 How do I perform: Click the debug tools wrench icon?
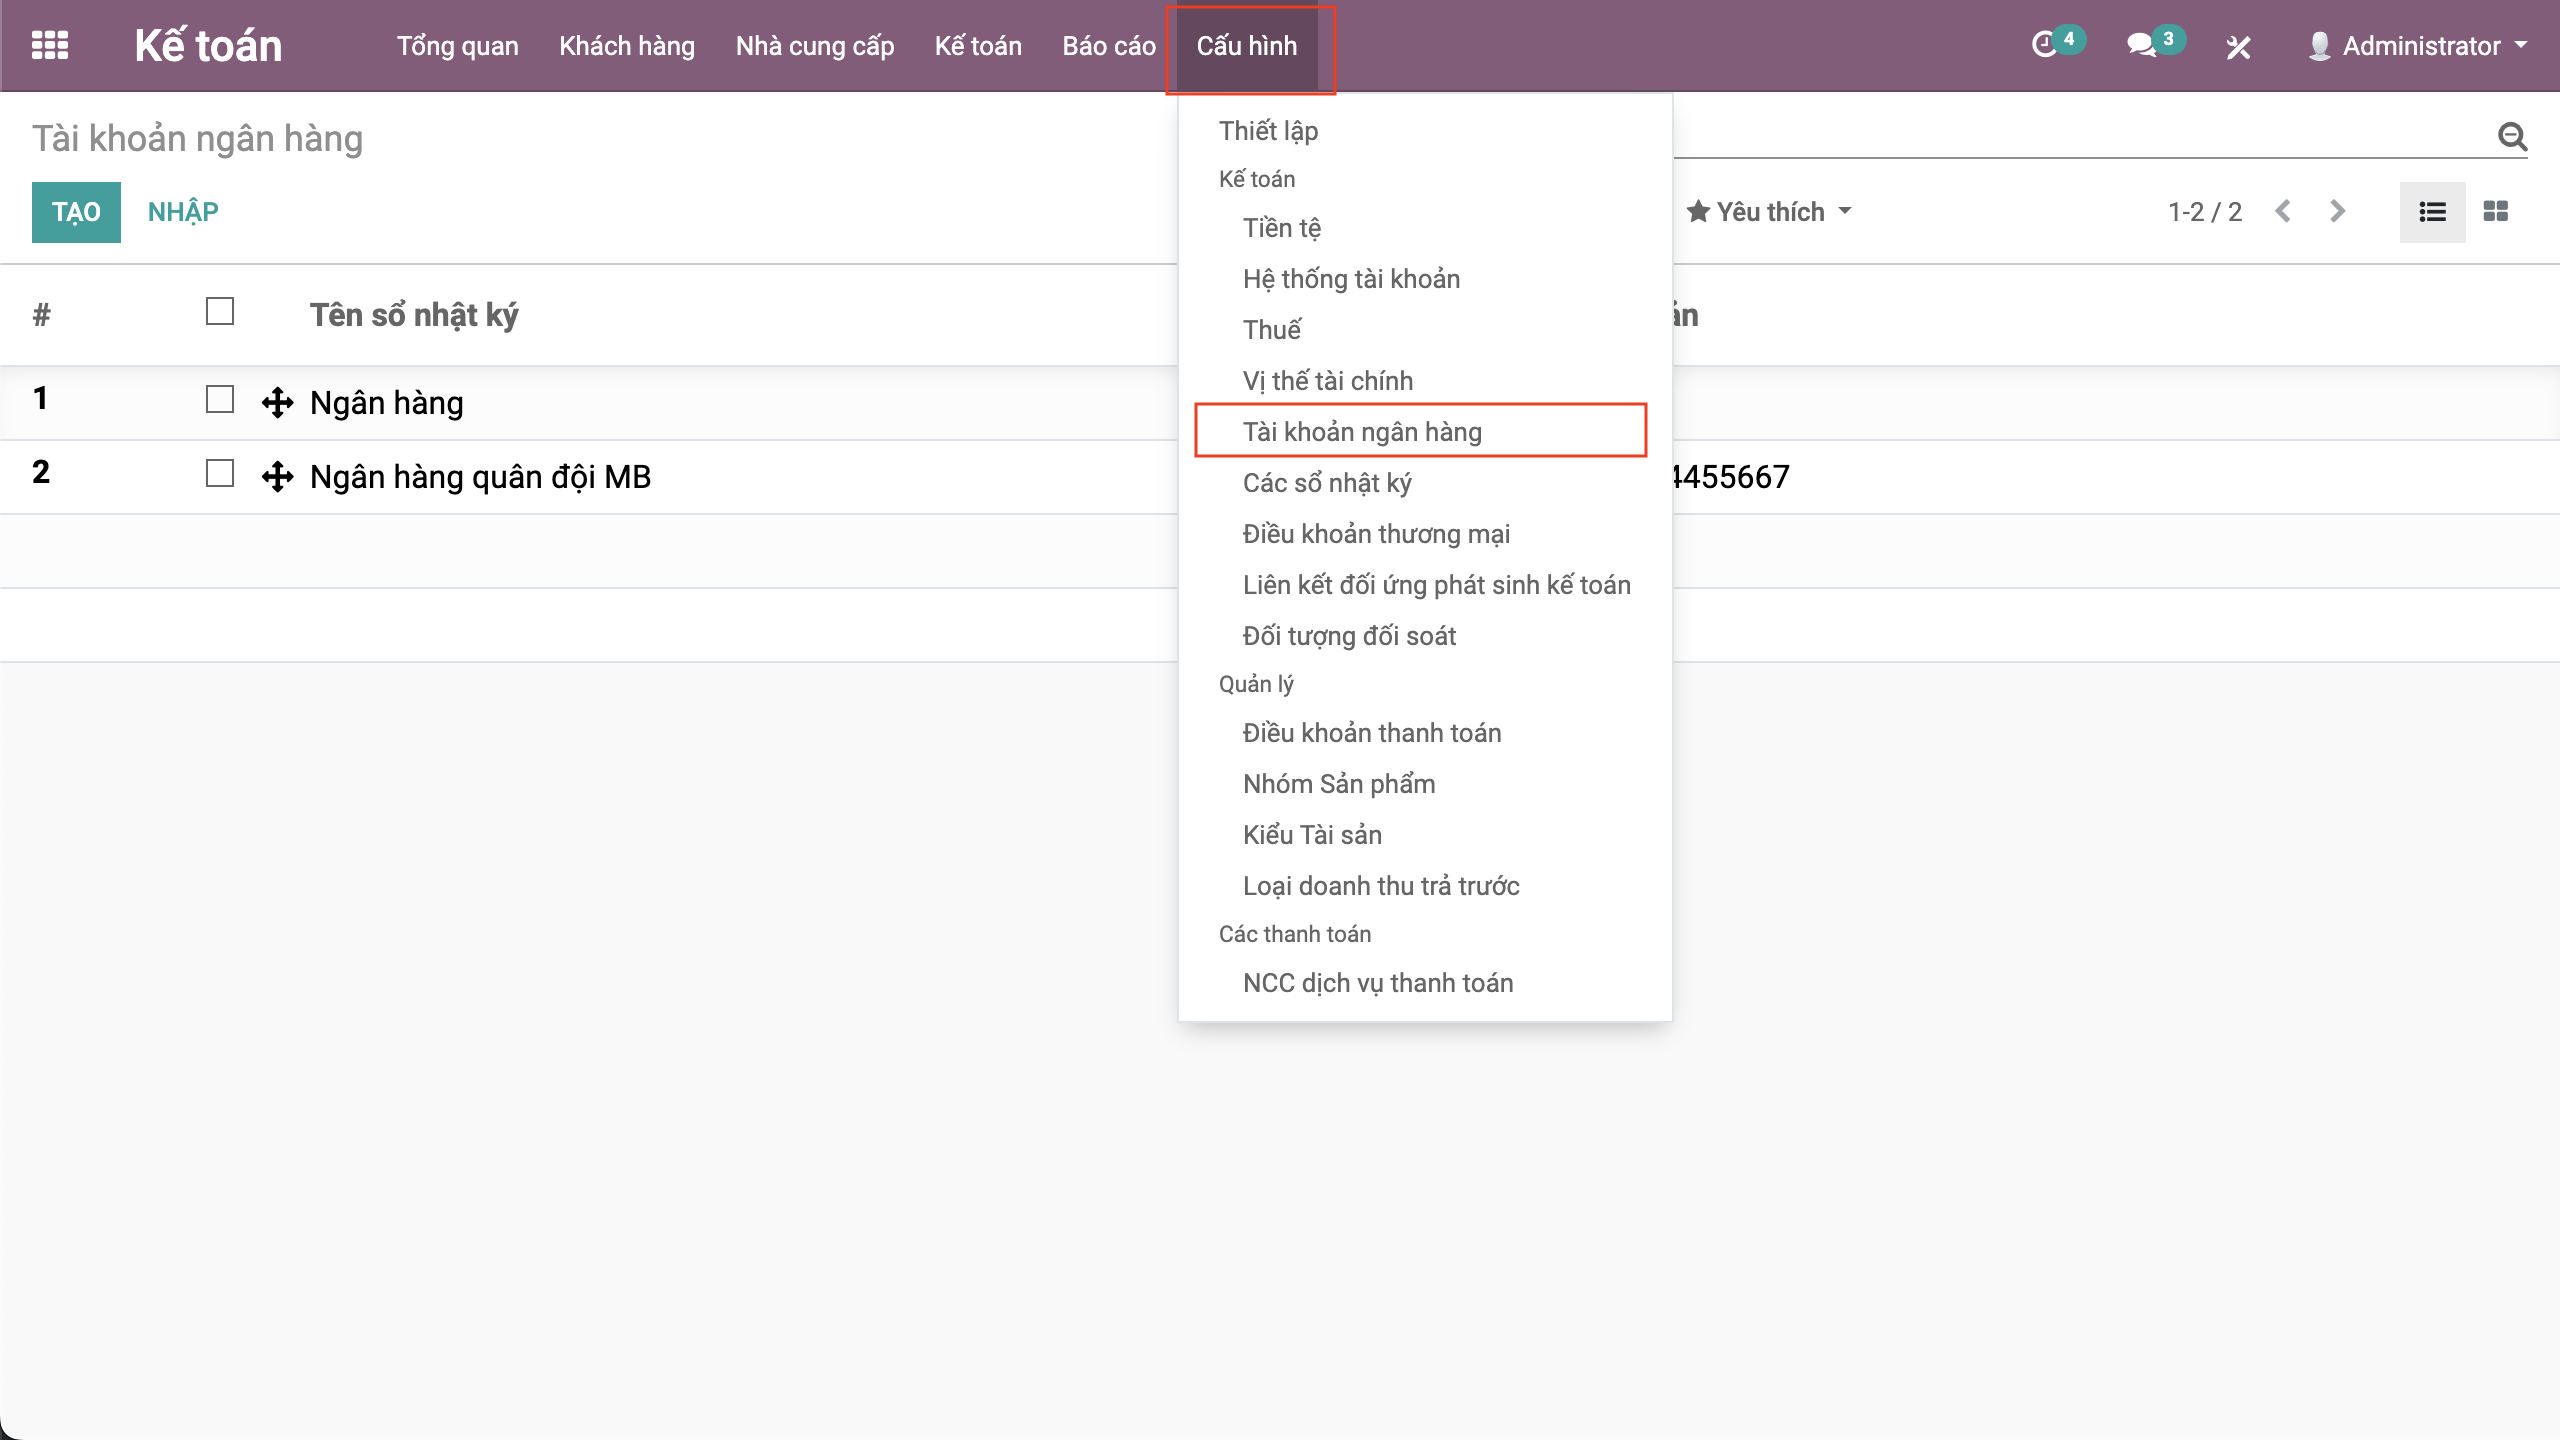click(x=2238, y=47)
